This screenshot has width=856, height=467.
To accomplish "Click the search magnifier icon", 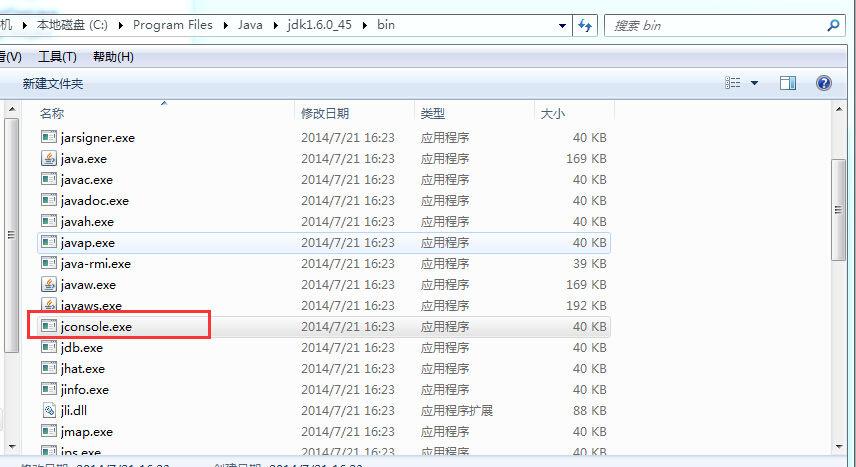I will pyautogui.click(x=833, y=25).
